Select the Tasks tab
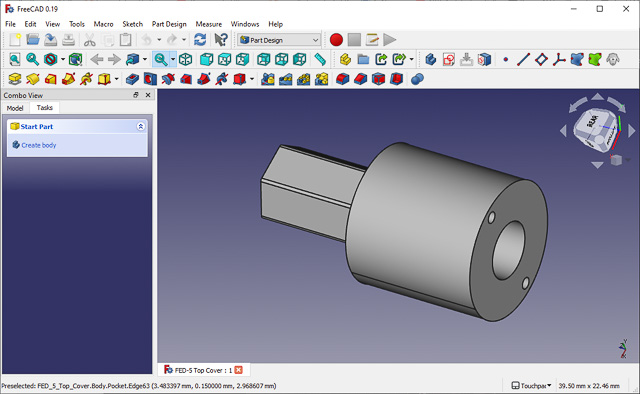This screenshot has width=640, height=394. 45,108
